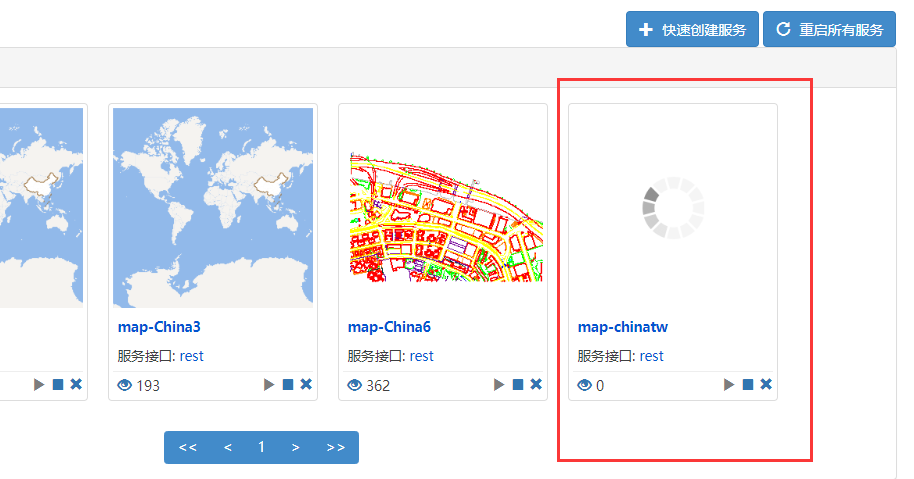Stop the map-chinatw service with its square icon
The width and height of the screenshot is (914, 479).
[748, 385]
